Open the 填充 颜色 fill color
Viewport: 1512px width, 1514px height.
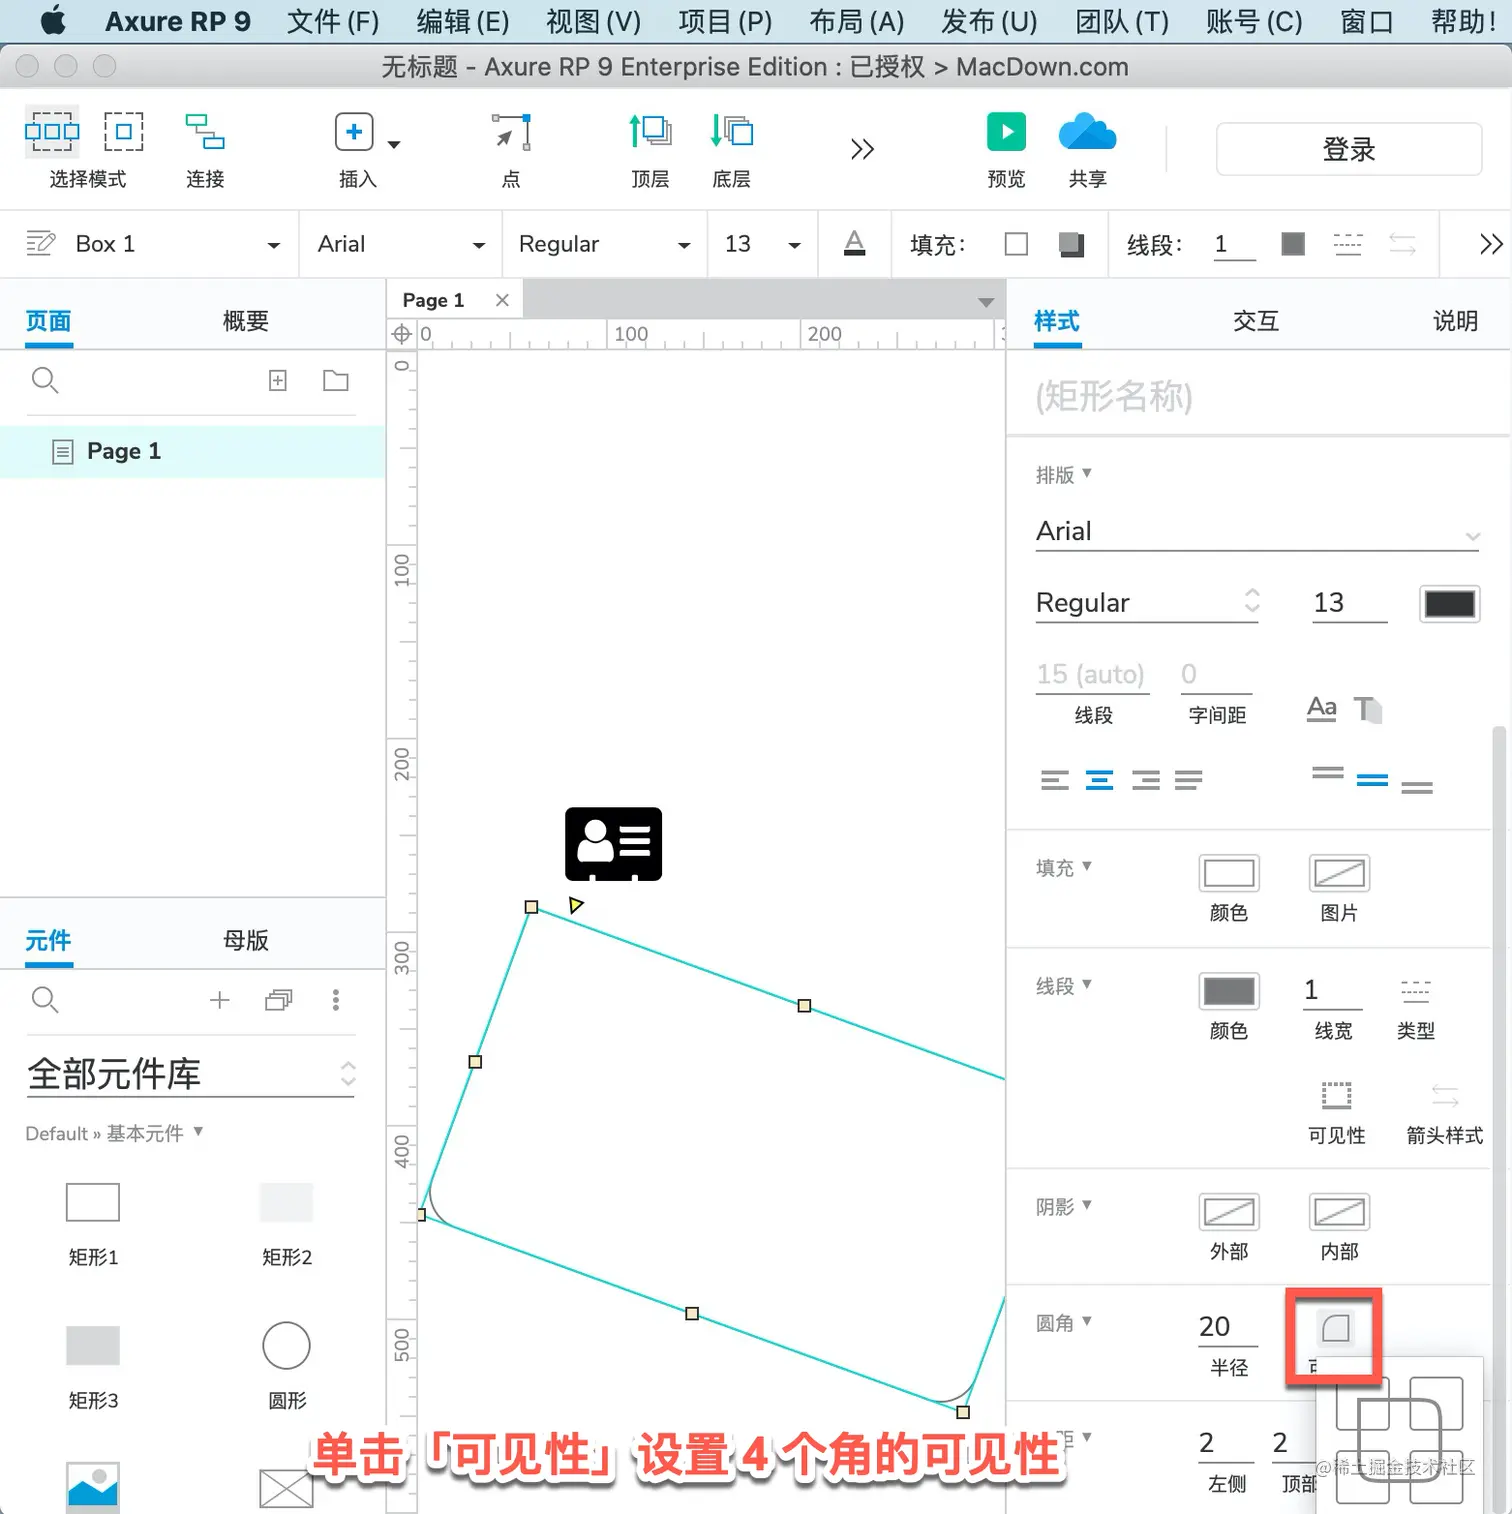1229,873
